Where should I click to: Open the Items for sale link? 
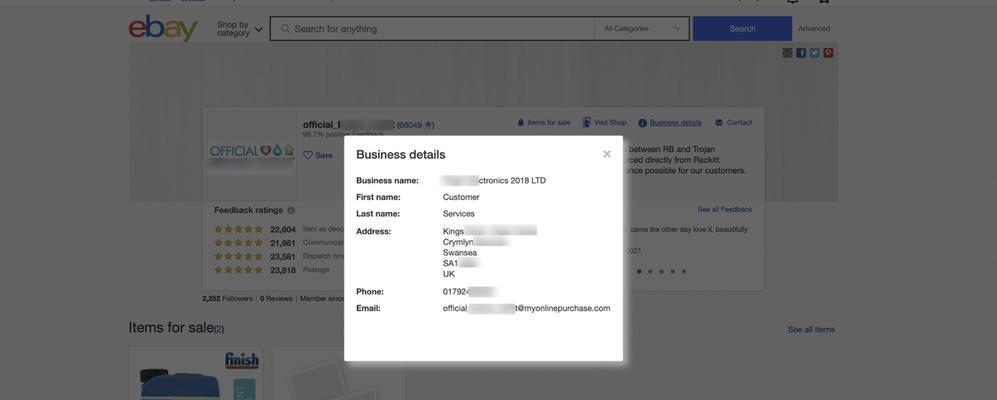point(544,123)
